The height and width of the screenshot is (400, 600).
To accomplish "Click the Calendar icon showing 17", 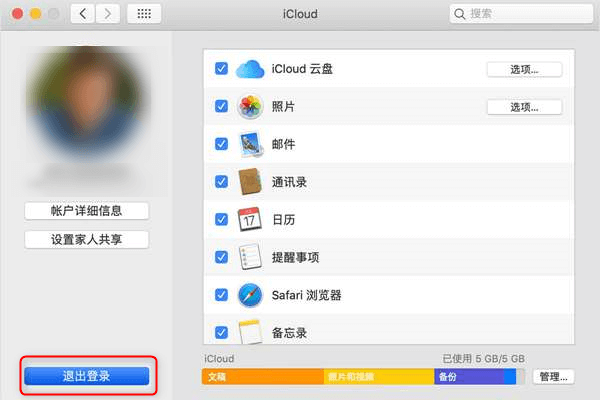I will [249, 219].
